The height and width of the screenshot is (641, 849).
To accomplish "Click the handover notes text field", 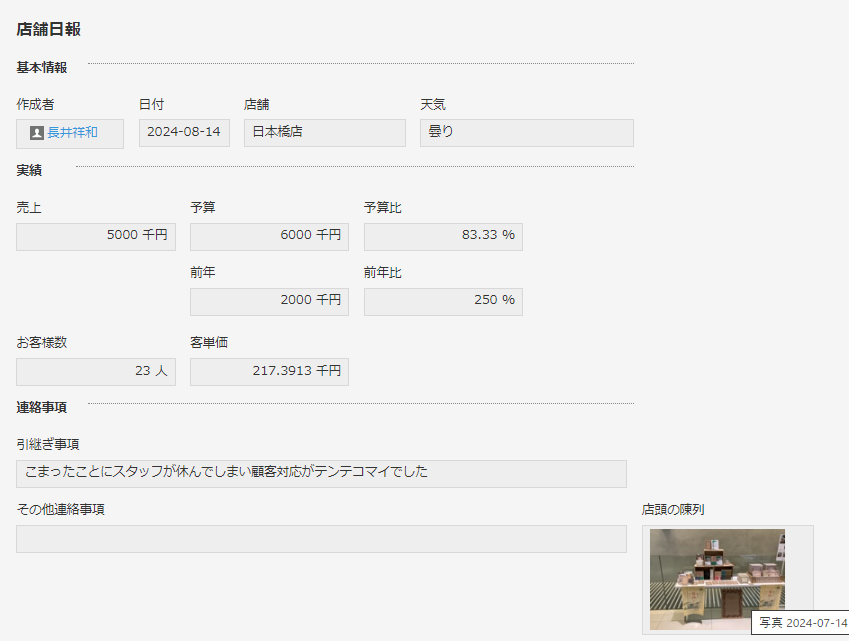I will pyautogui.click(x=321, y=474).
